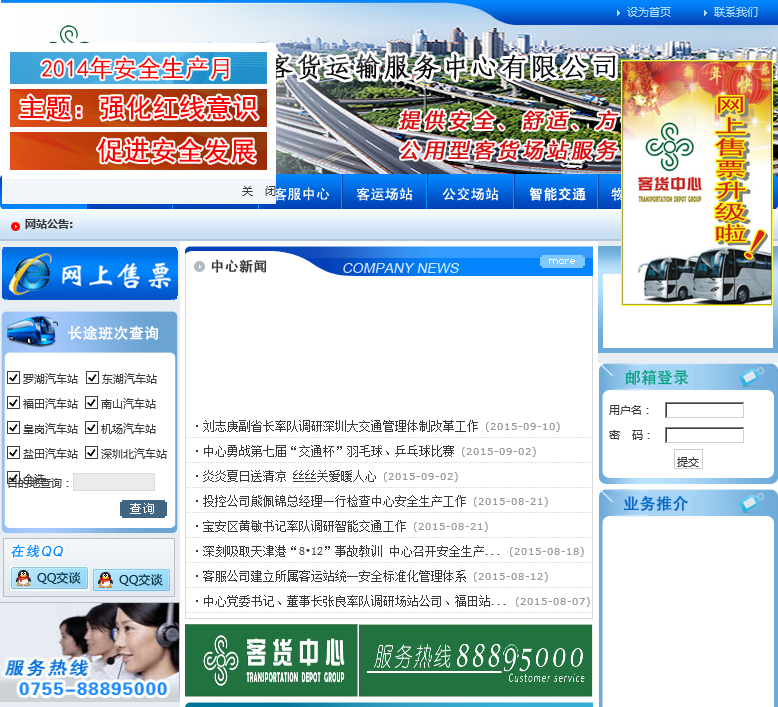Toggle the 南山汽车站 checkbox
Viewport: 778px width, 707px height.
(91, 402)
